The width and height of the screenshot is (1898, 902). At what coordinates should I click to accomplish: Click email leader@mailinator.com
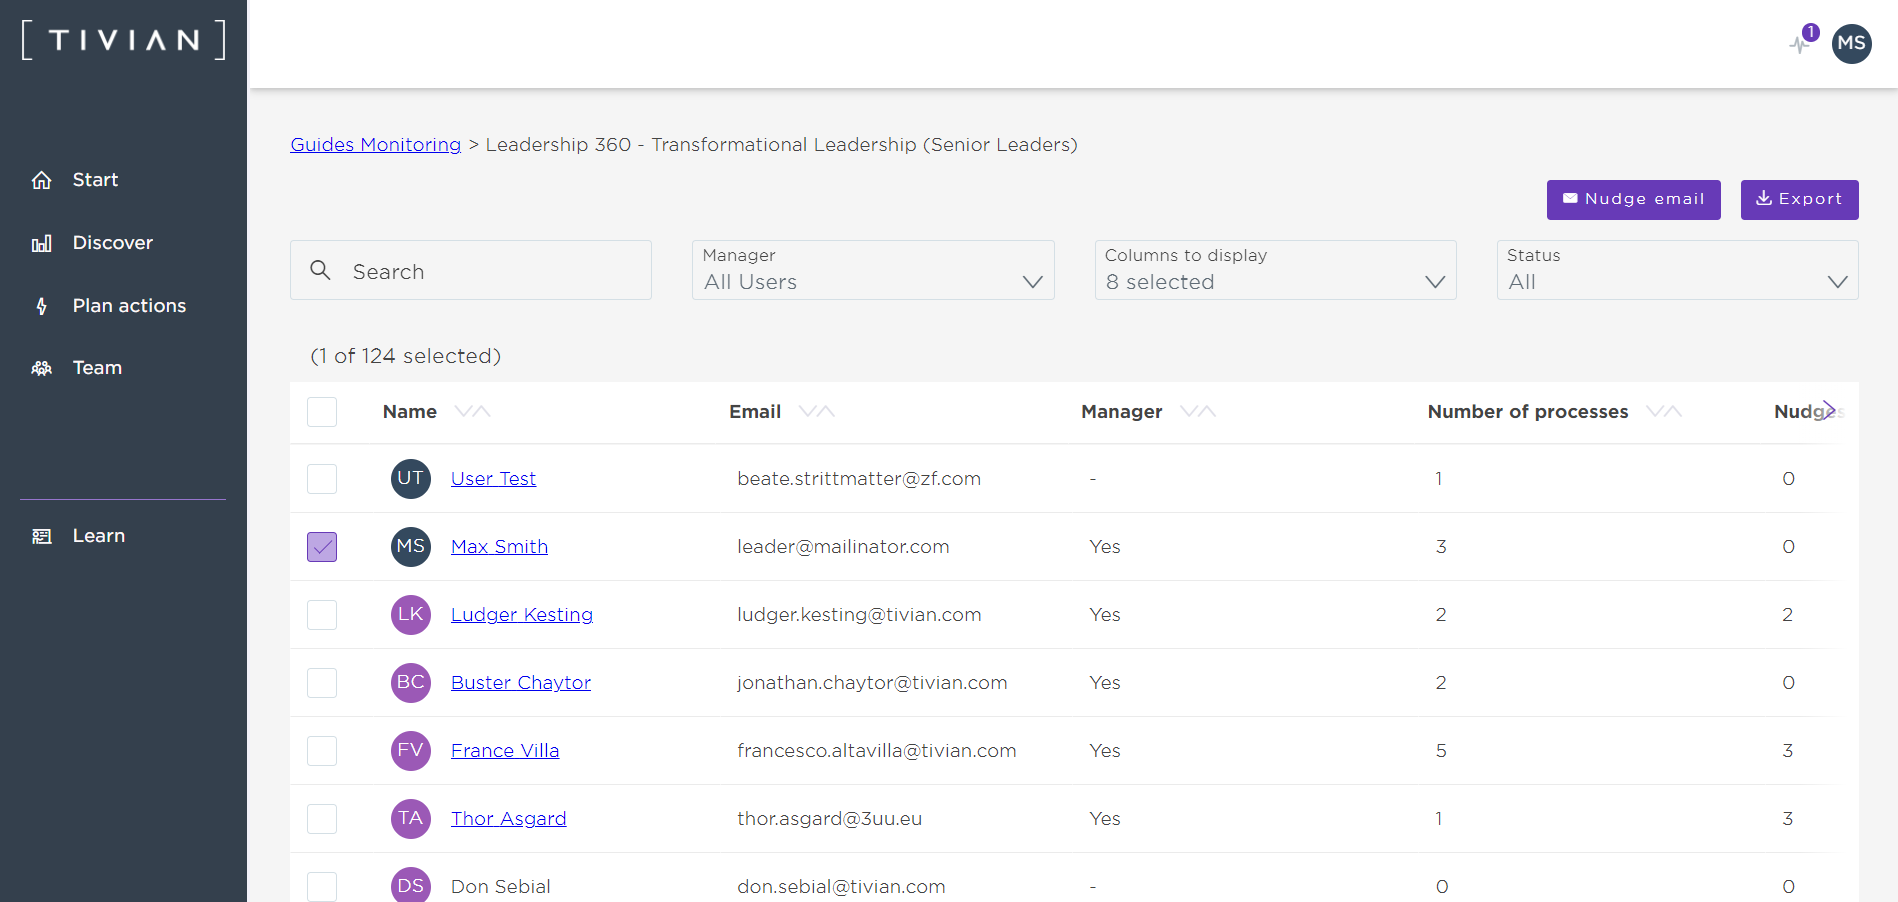(843, 547)
